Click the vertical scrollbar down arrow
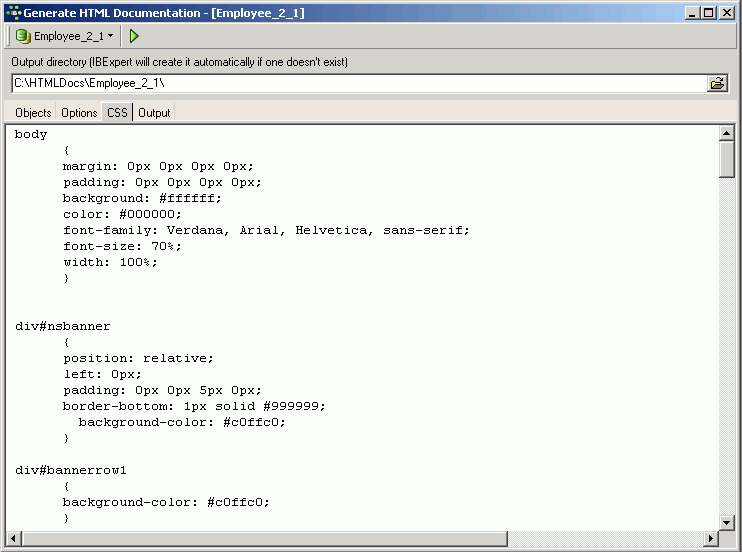Screen dimensions: 742x552 point(727,523)
